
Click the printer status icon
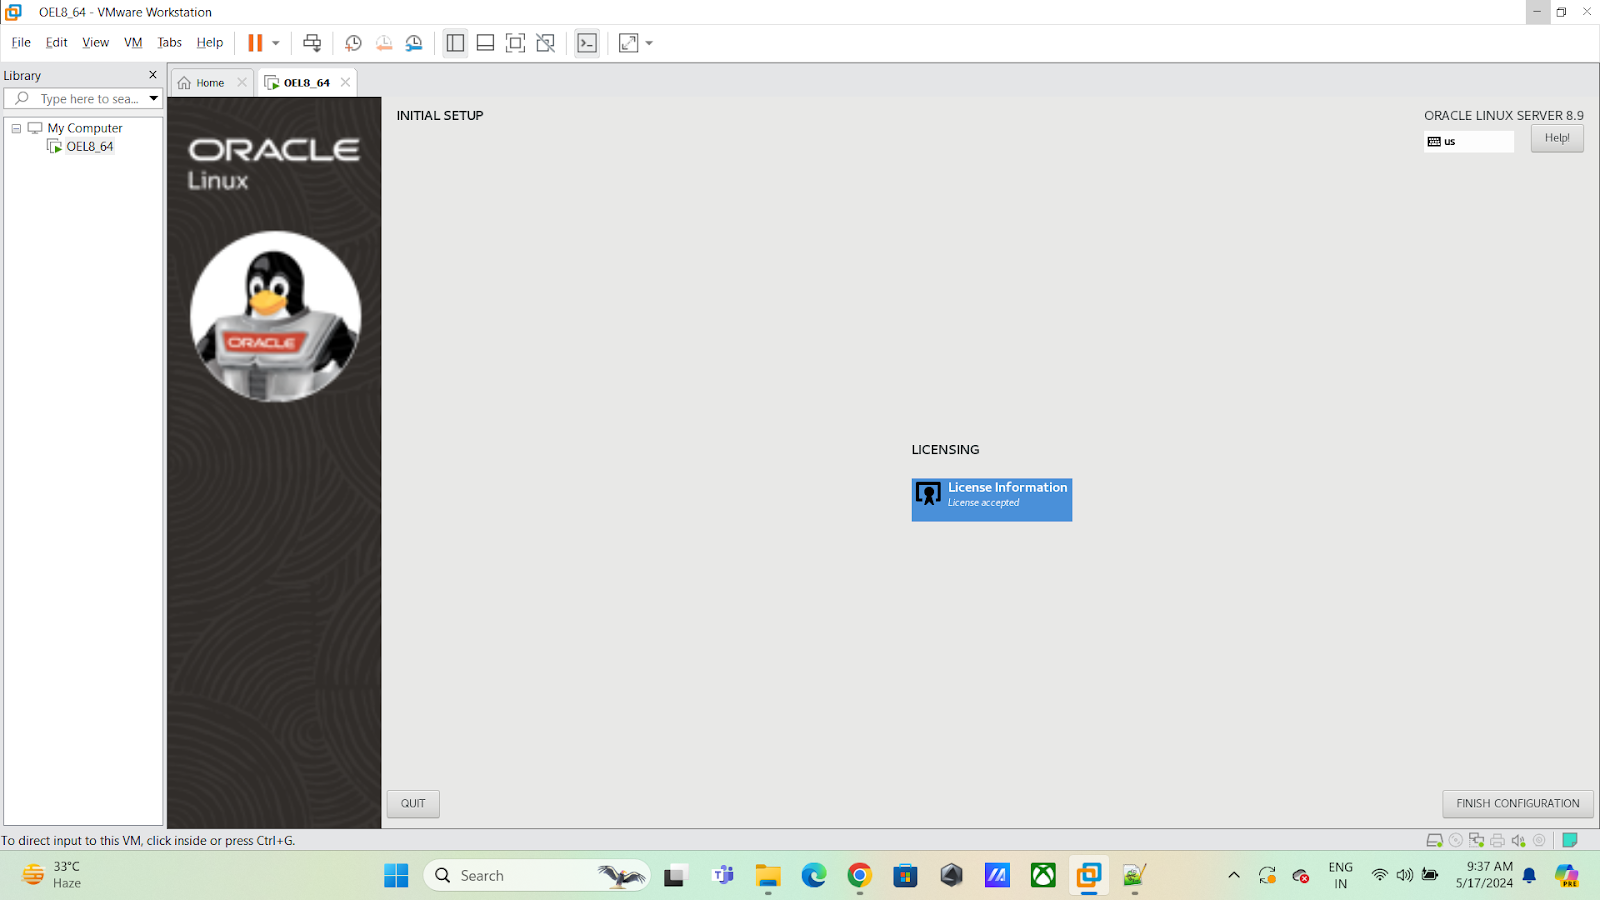(1497, 841)
